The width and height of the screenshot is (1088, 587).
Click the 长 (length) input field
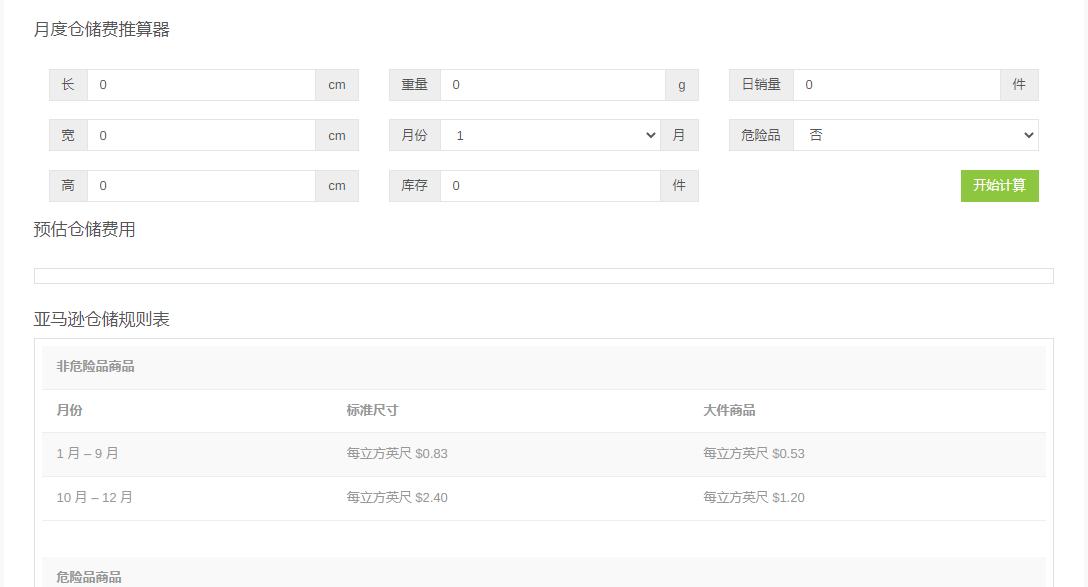pos(200,85)
